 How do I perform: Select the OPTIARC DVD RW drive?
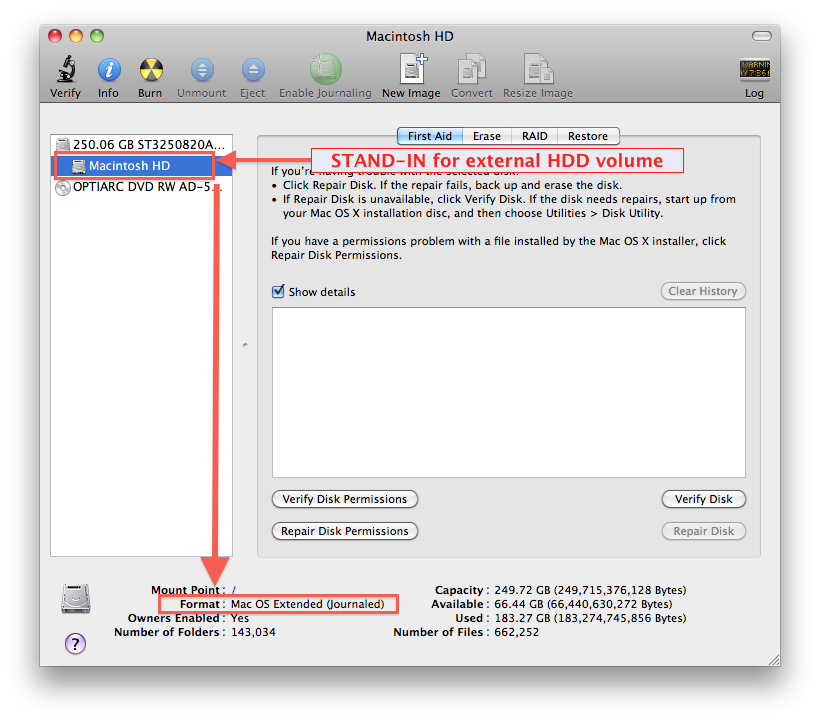point(141,187)
